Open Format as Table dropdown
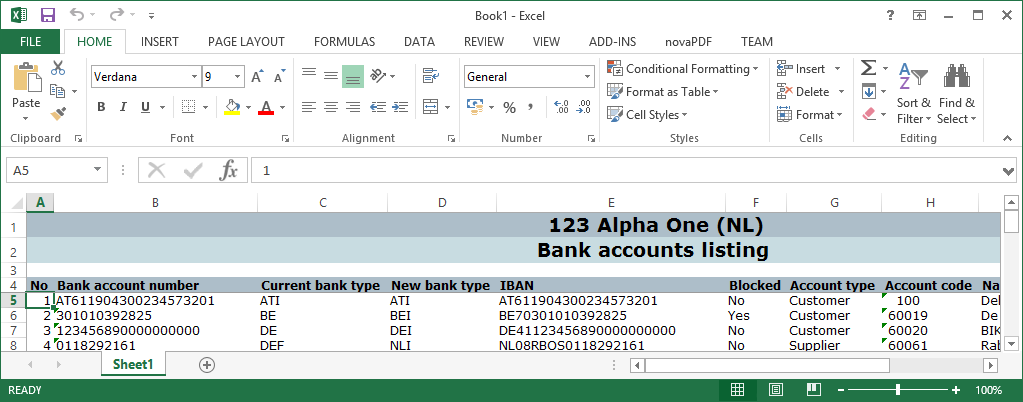This screenshot has height=402, width=1023. tap(662, 91)
